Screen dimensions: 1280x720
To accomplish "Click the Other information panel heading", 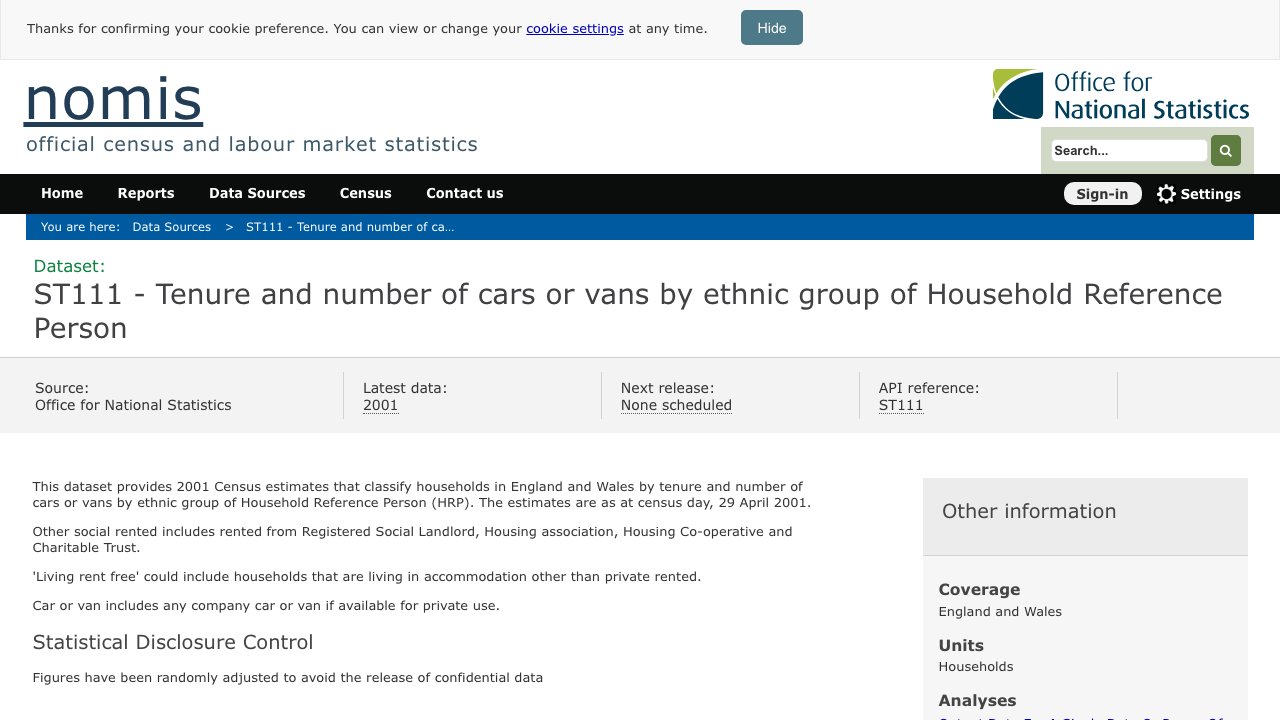I will pos(1029,511).
